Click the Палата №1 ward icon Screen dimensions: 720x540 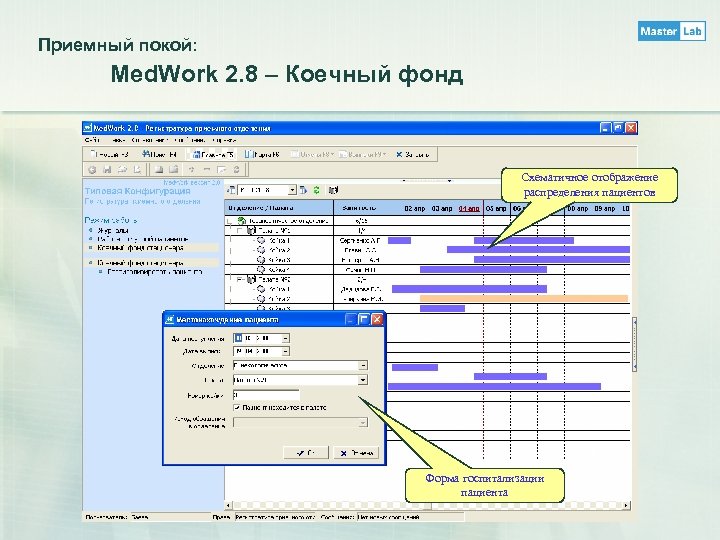click(x=251, y=231)
